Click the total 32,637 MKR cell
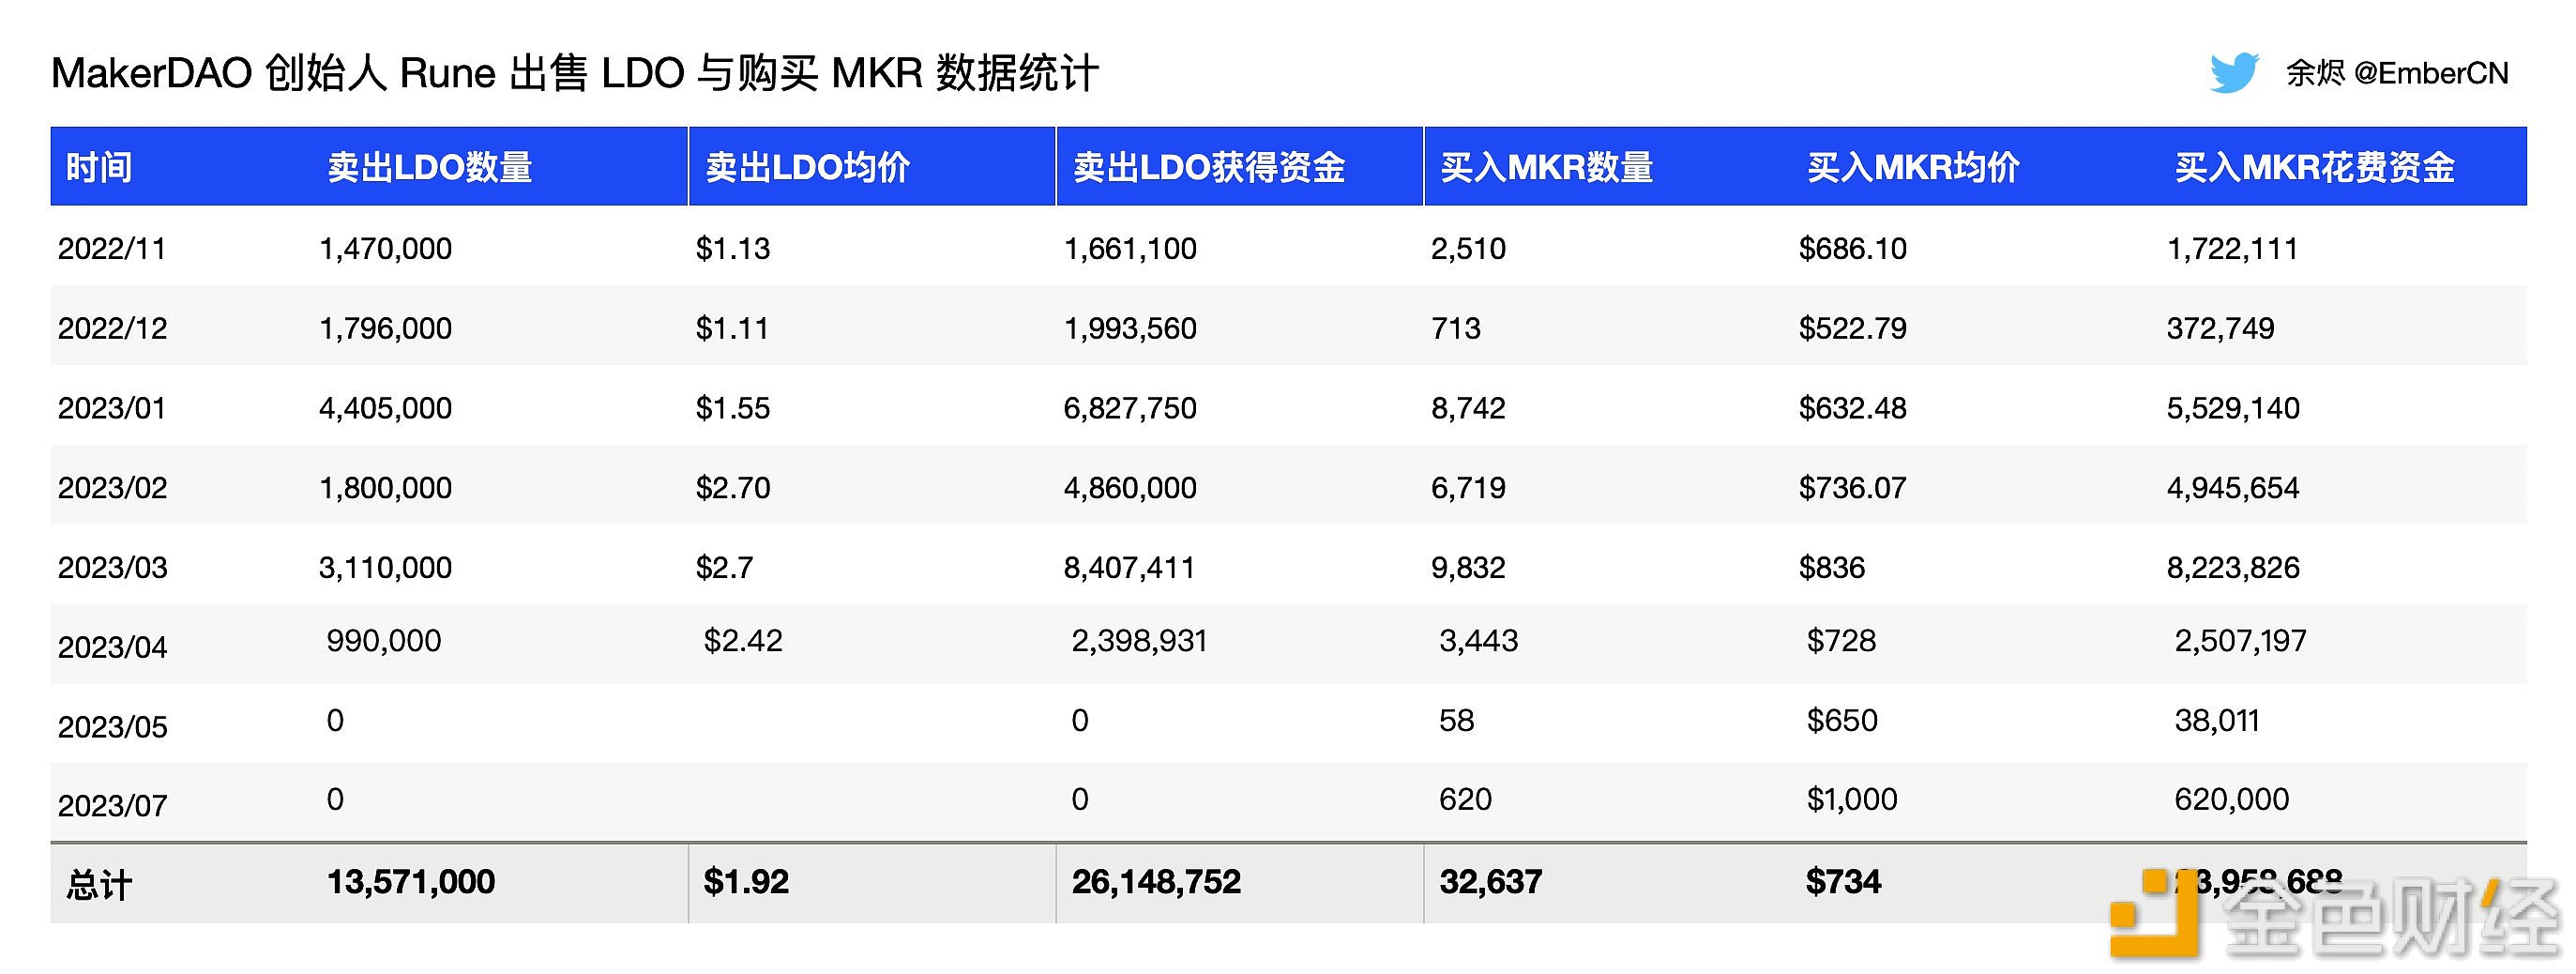Viewport: 2576px width, 974px height. click(1491, 882)
